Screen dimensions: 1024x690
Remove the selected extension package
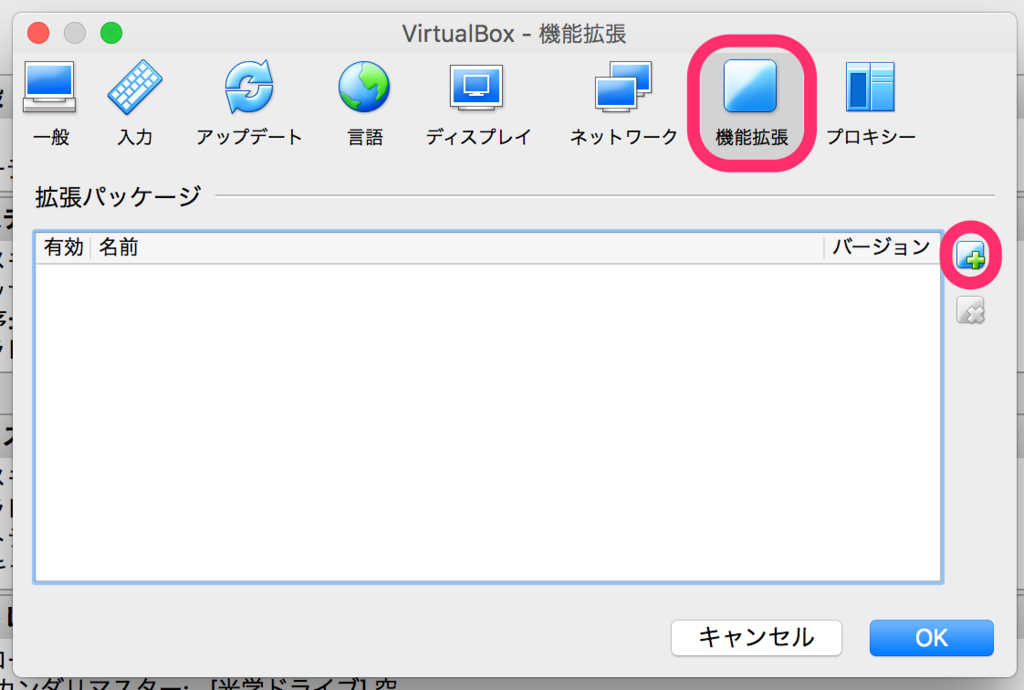970,310
